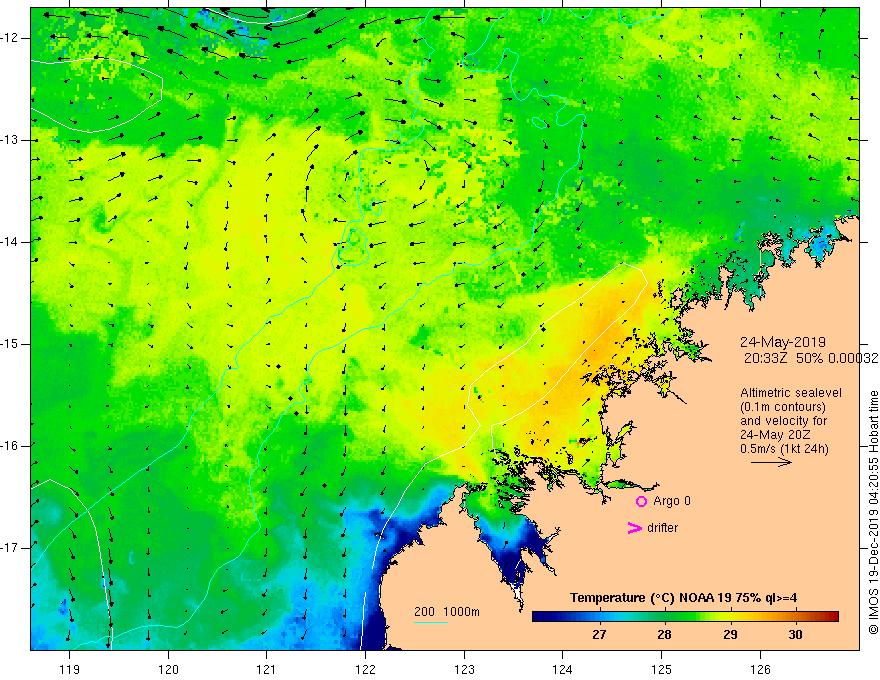Image resolution: width=880 pixels, height=680 pixels.
Task: Click the cyan 200m contour legend line
Action: (430, 622)
